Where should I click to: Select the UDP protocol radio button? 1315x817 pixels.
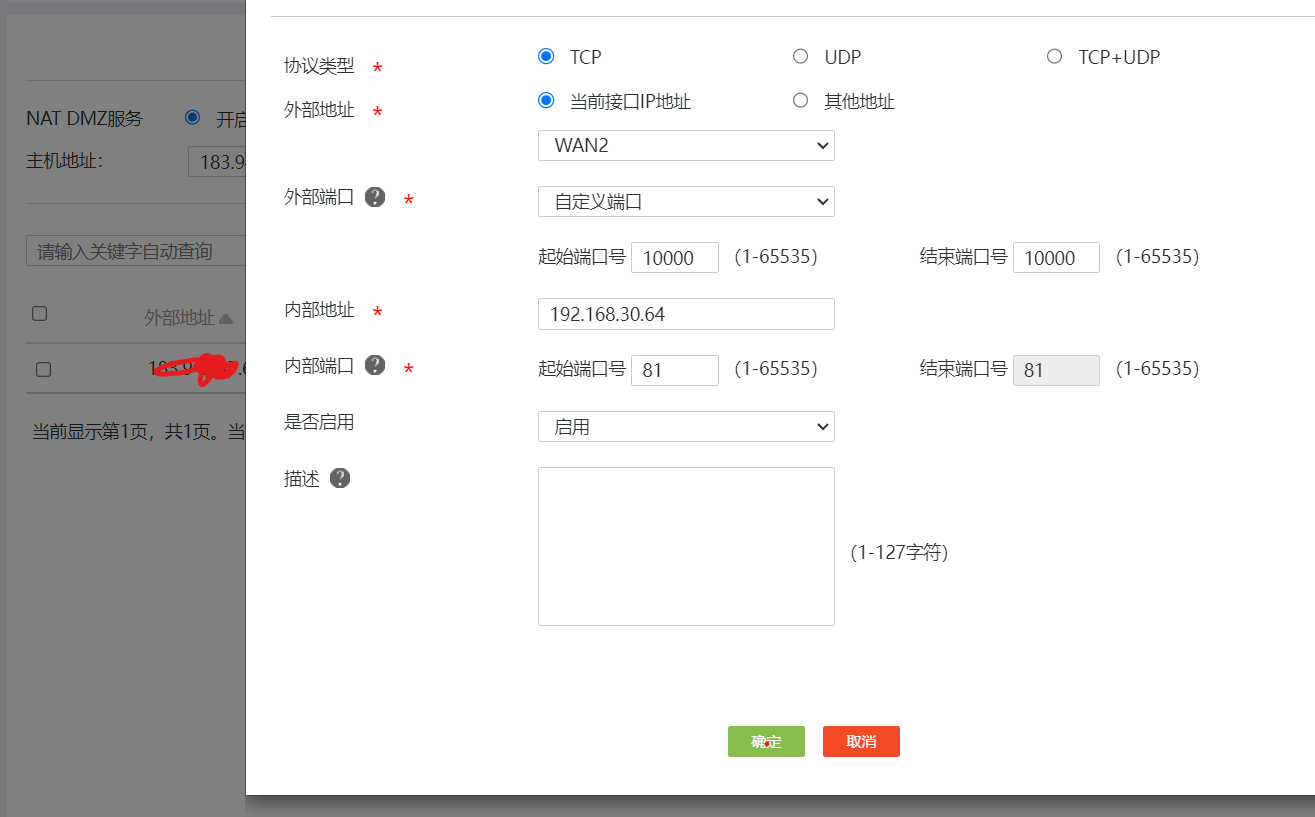tap(800, 57)
